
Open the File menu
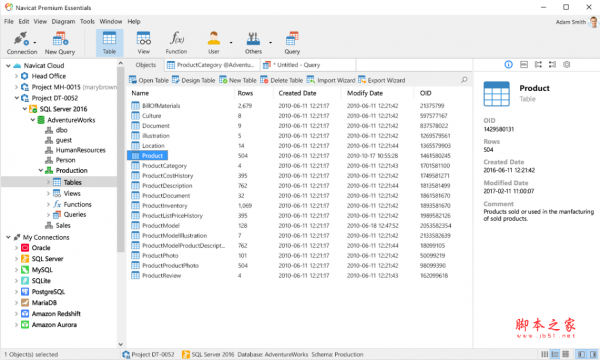[9, 21]
